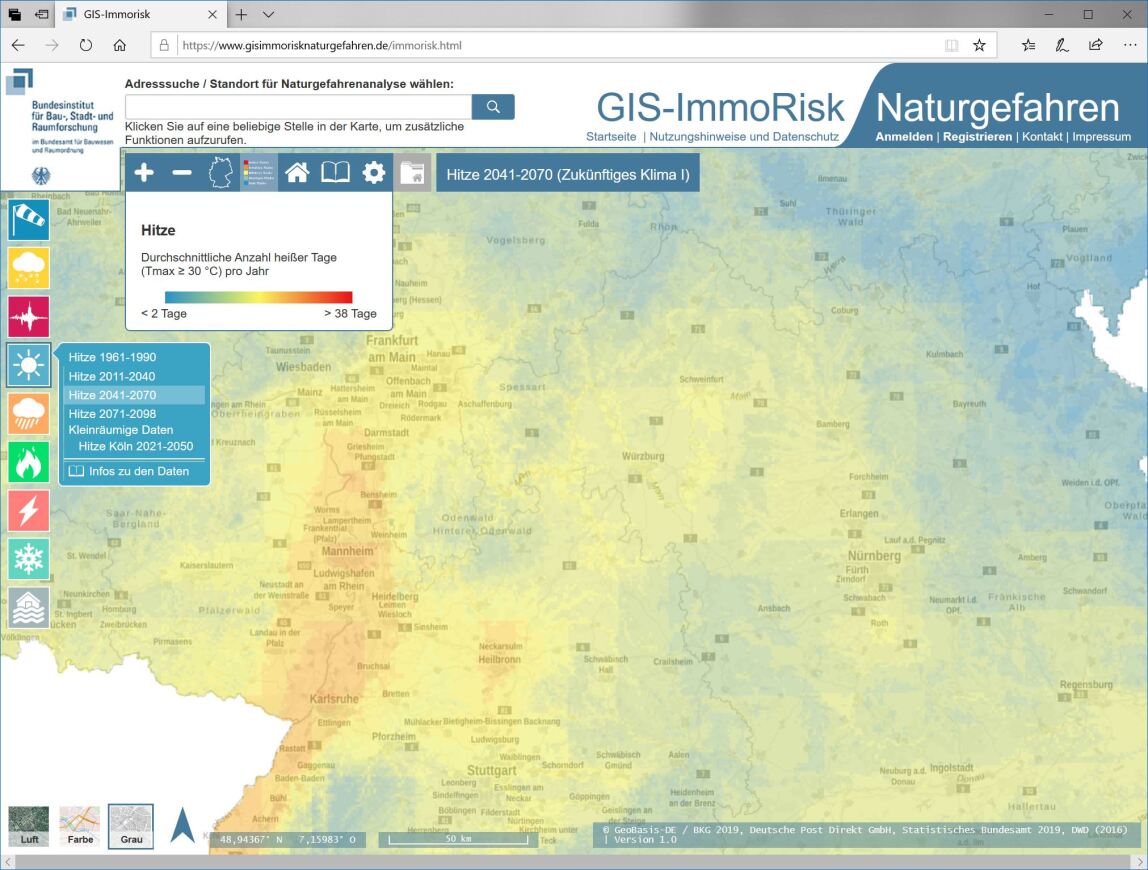Choose Hitze 1961-1990 layer
The image size is (1148, 870).
pos(113,357)
